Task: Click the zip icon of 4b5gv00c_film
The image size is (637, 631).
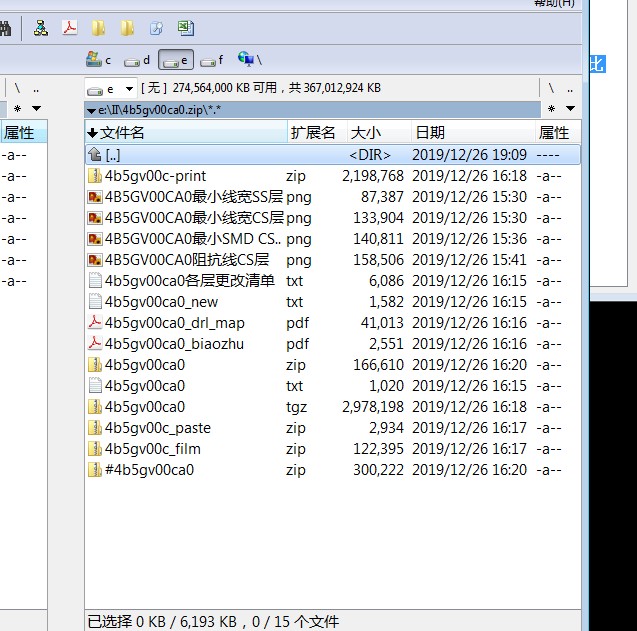Action: click(x=95, y=449)
